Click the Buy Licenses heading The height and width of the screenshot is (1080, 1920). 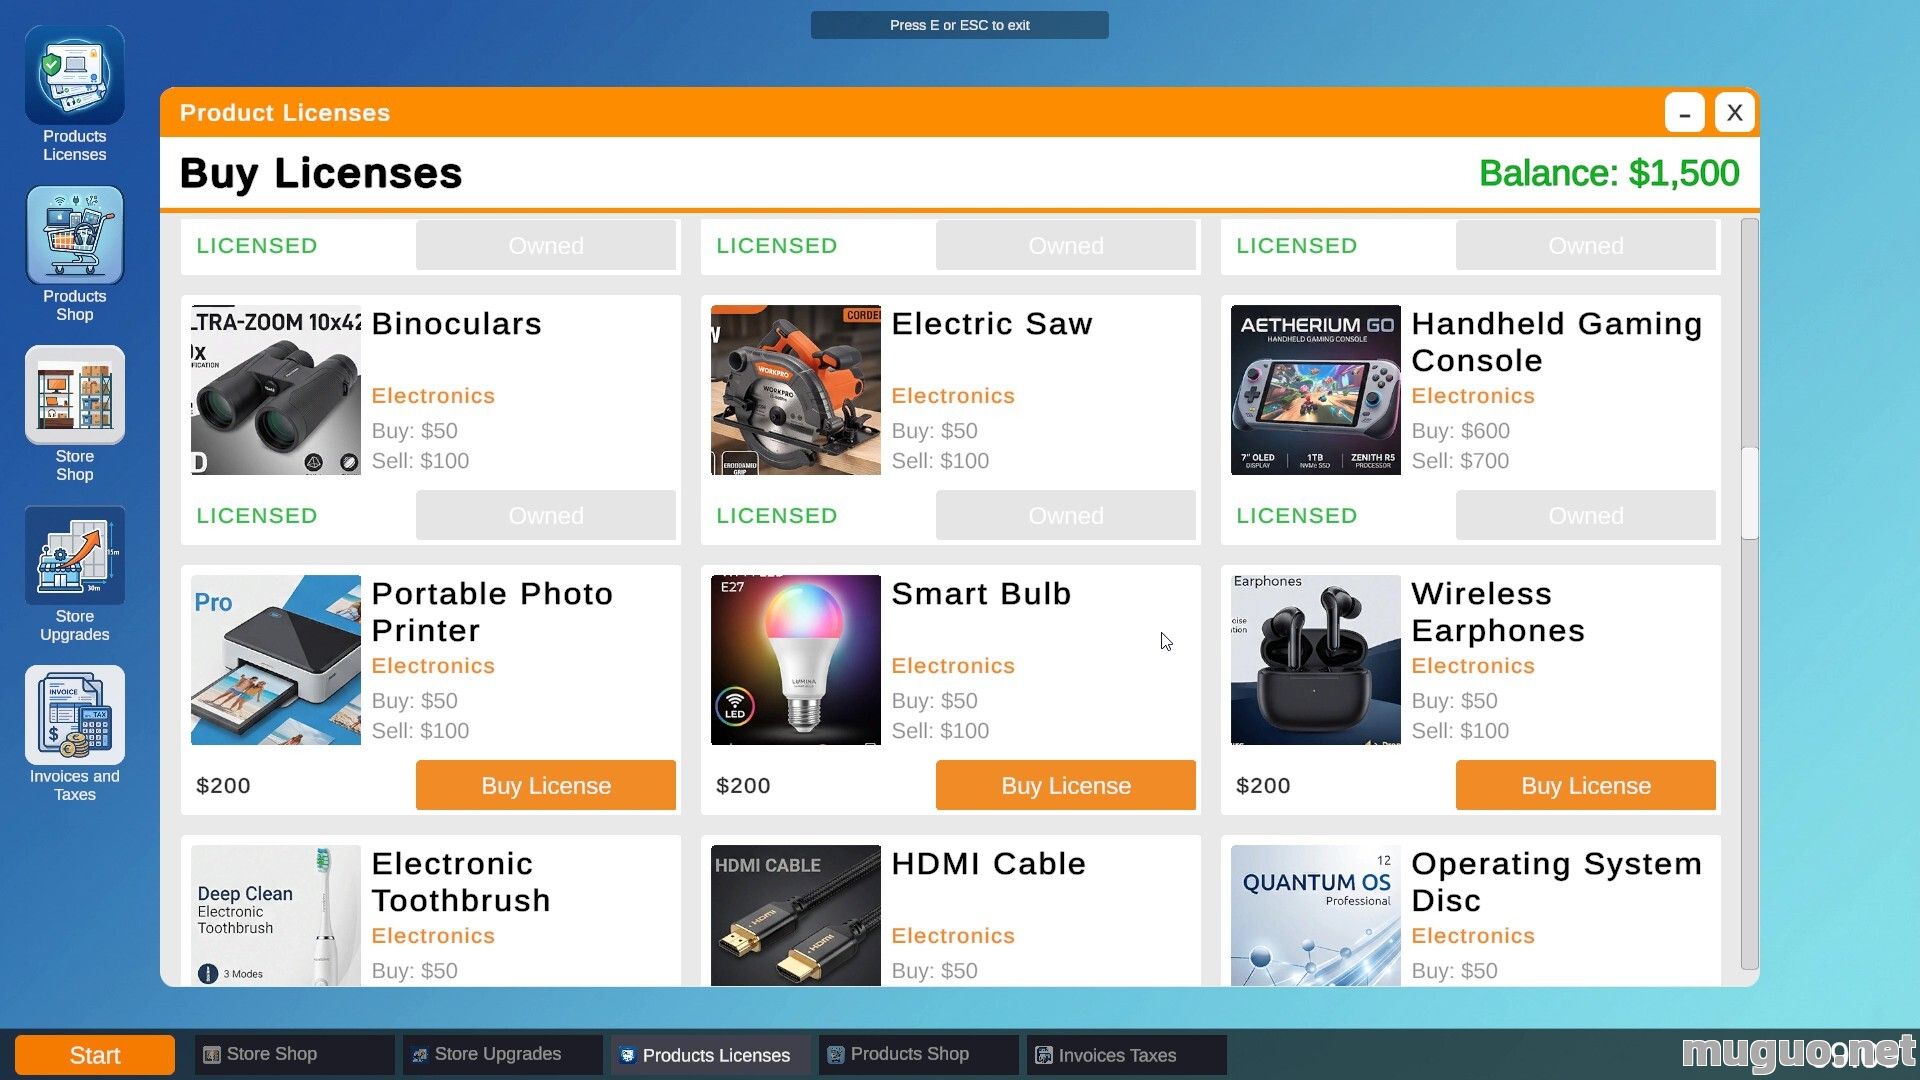[321, 173]
